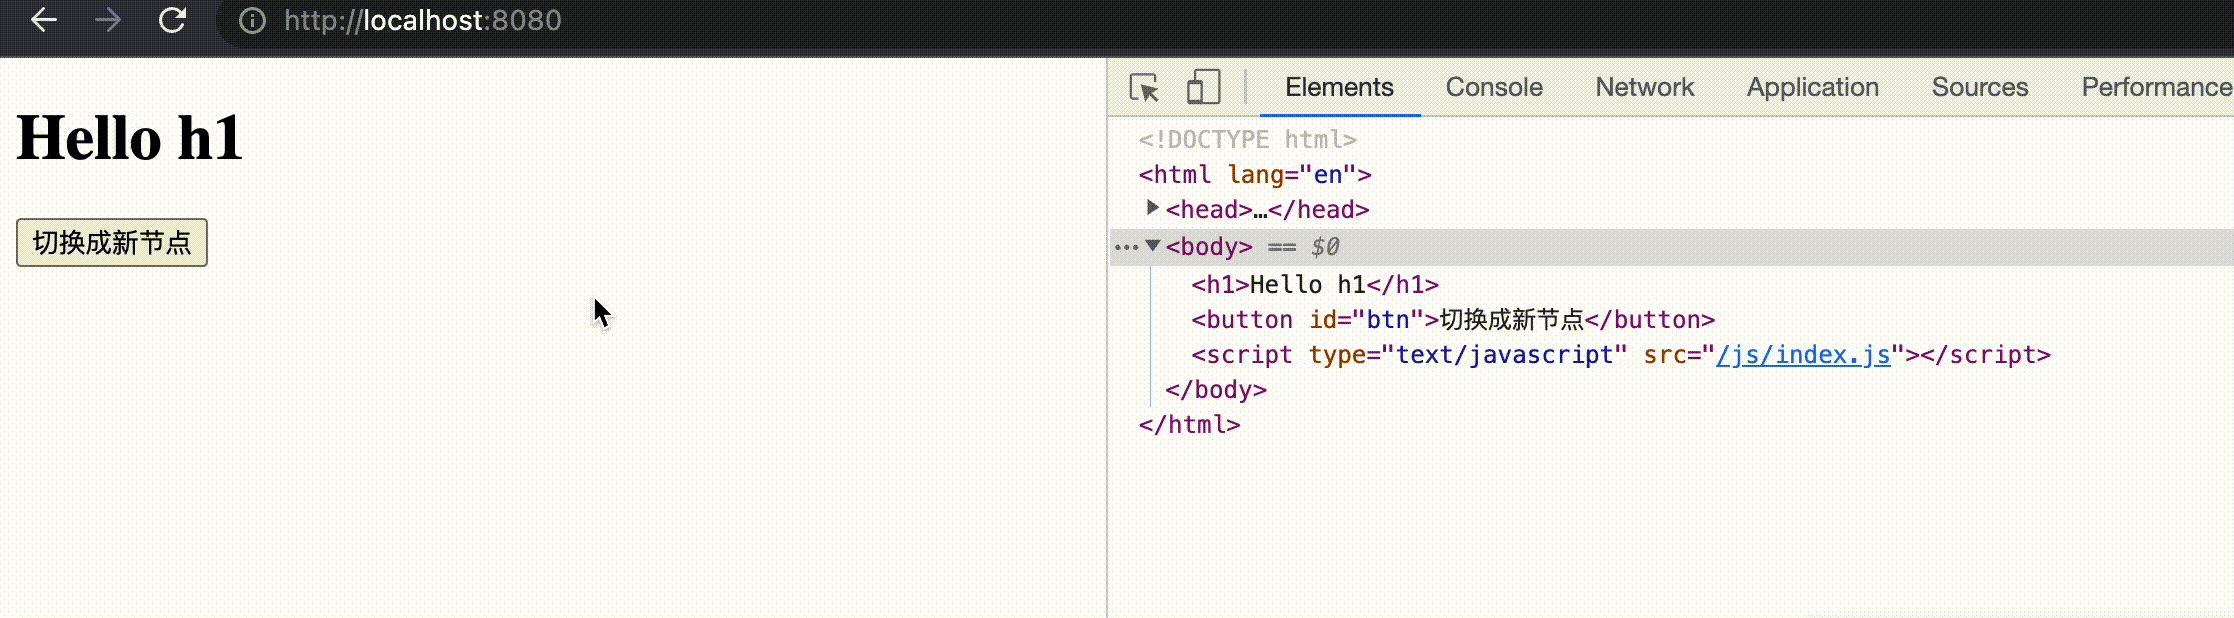Open the /js/index.js script link
Image resolution: width=2234 pixels, height=618 pixels.
click(1803, 355)
